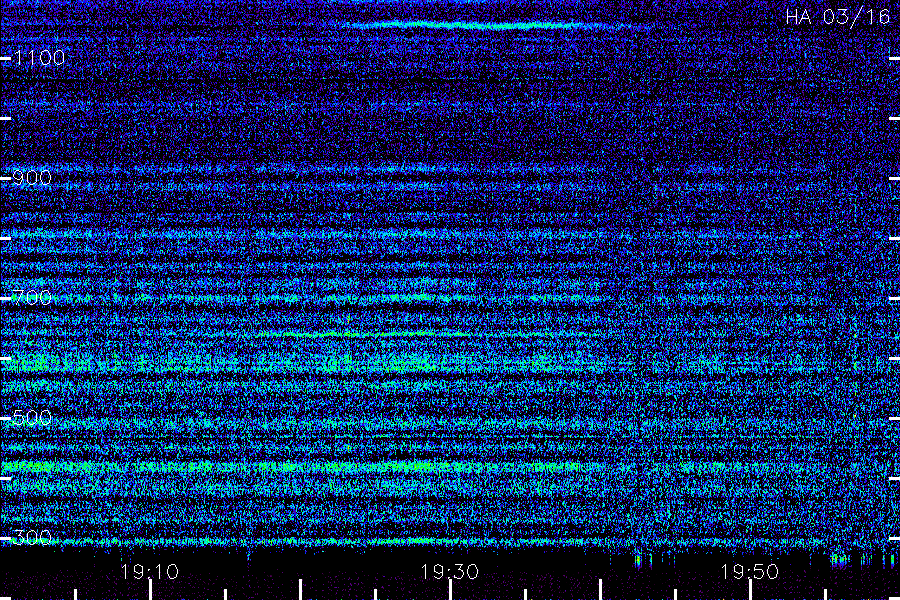Click the 300 frequency axis label

(32, 538)
